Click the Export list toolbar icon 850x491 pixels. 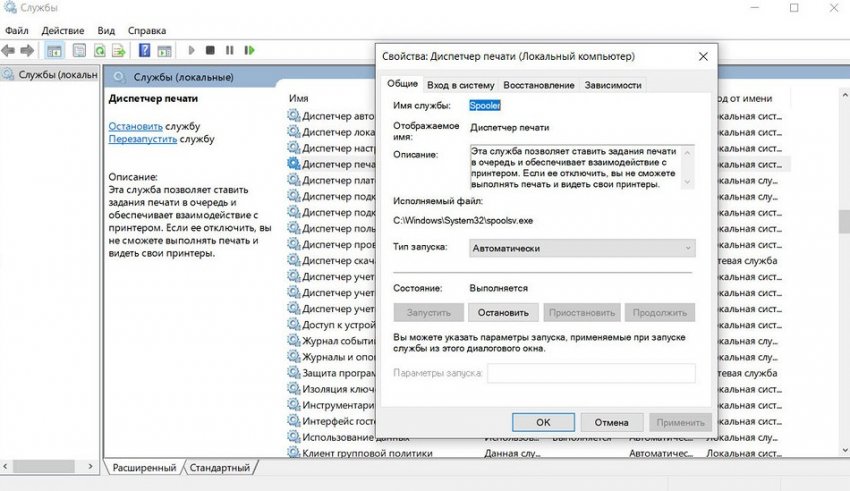119,50
